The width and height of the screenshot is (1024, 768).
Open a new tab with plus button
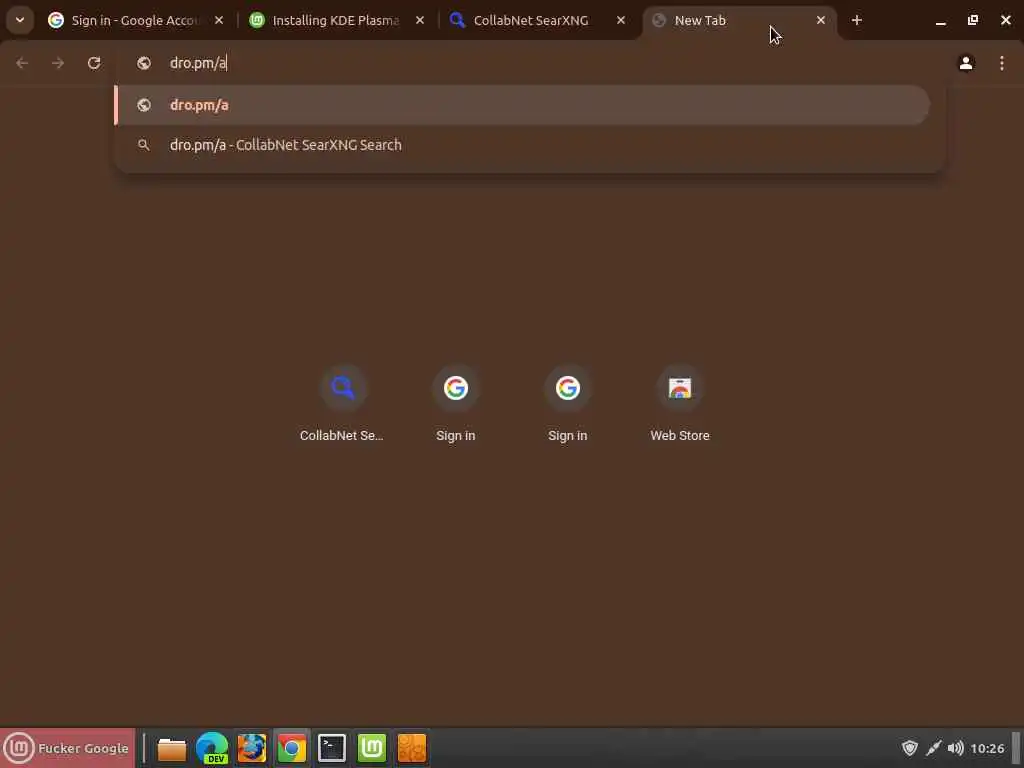click(857, 20)
